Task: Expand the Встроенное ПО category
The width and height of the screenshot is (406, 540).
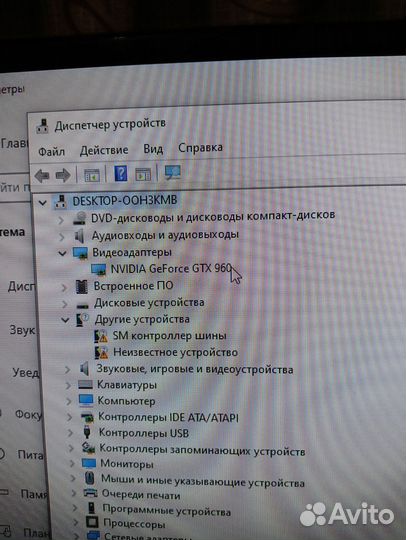Action: click(64, 288)
